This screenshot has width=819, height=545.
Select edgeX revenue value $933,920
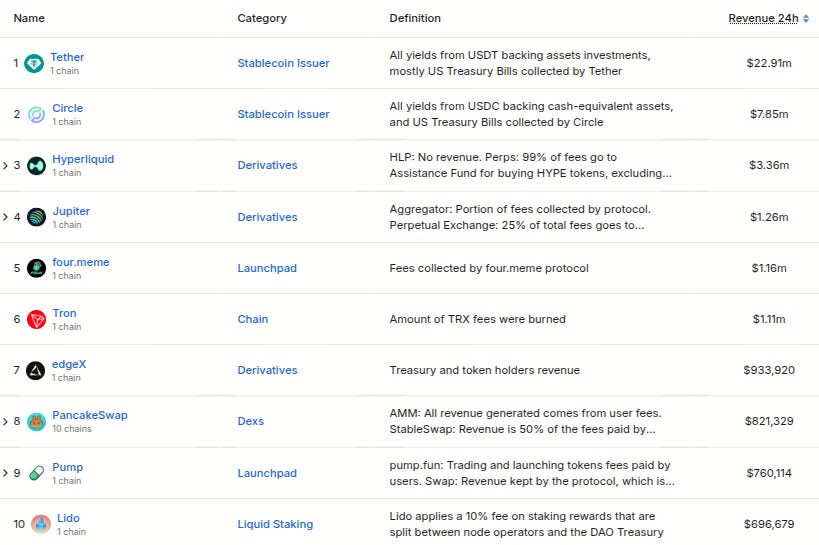tap(769, 370)
